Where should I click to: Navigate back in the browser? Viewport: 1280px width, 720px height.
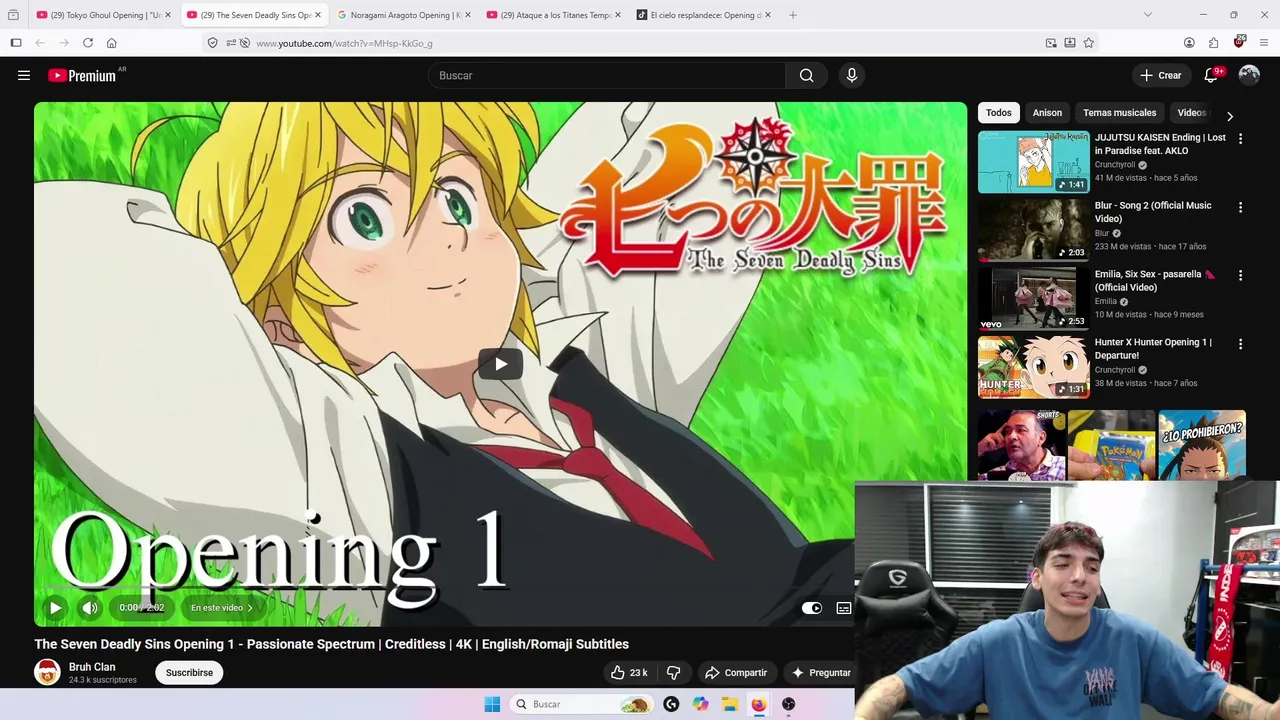click(40, 43)
